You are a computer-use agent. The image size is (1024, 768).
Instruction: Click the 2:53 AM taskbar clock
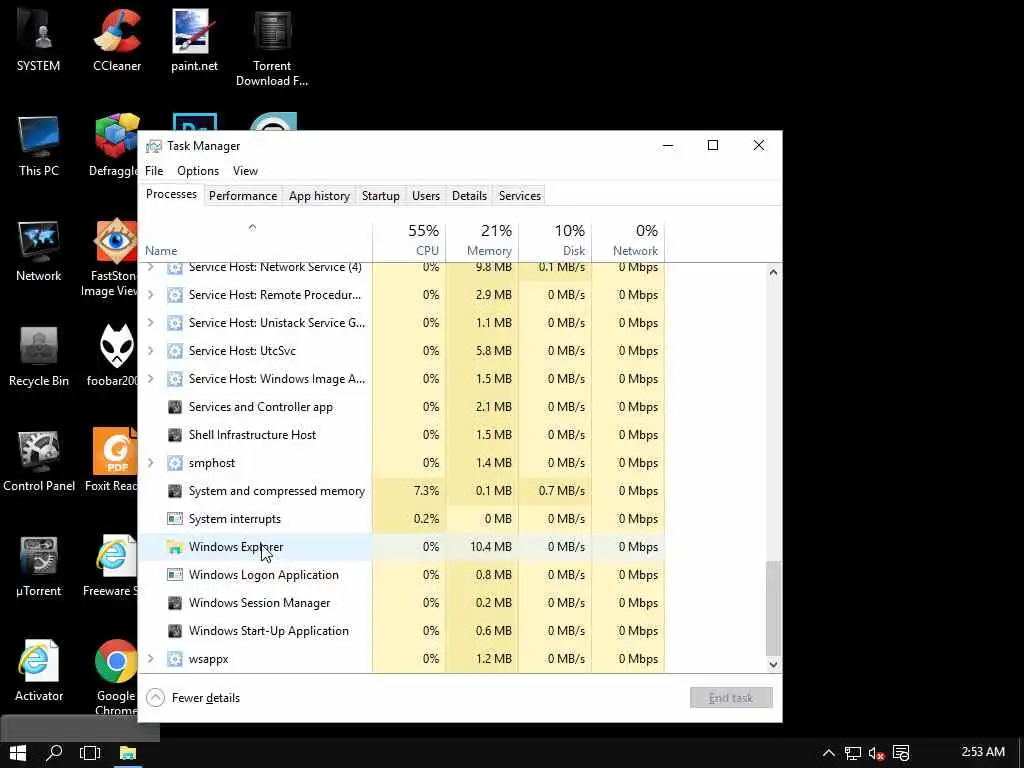click(x=983, y=752)
